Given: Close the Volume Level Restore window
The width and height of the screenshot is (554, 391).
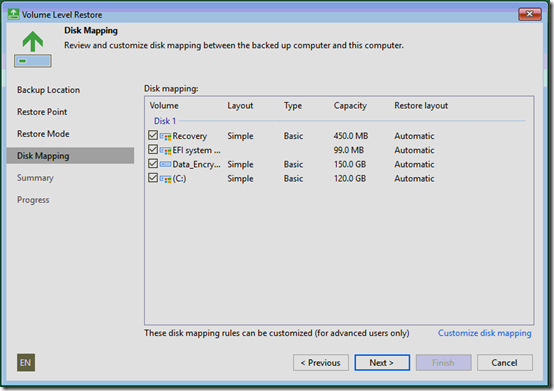Looking at the screenshot, I should click(530, 14).
